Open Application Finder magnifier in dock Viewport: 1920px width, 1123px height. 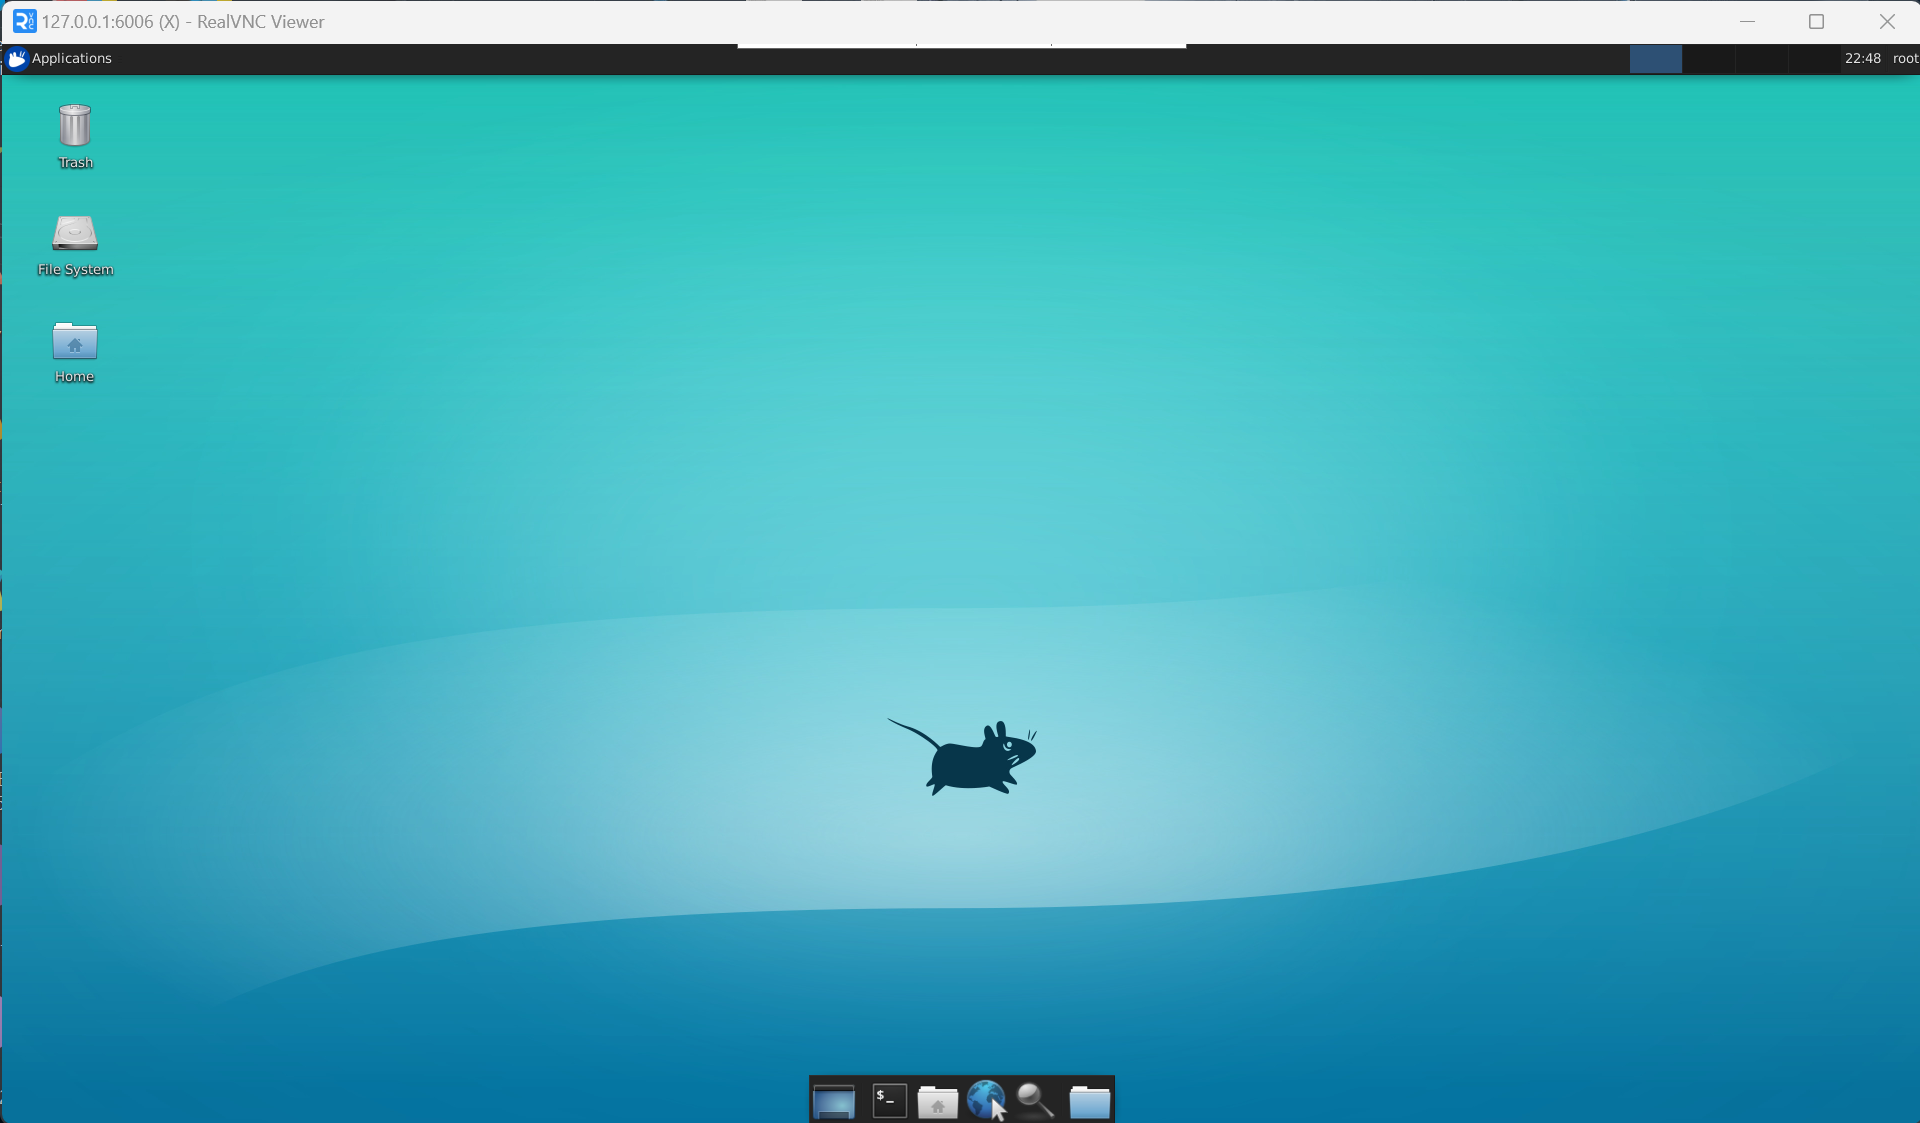tap(1035, 1101)
